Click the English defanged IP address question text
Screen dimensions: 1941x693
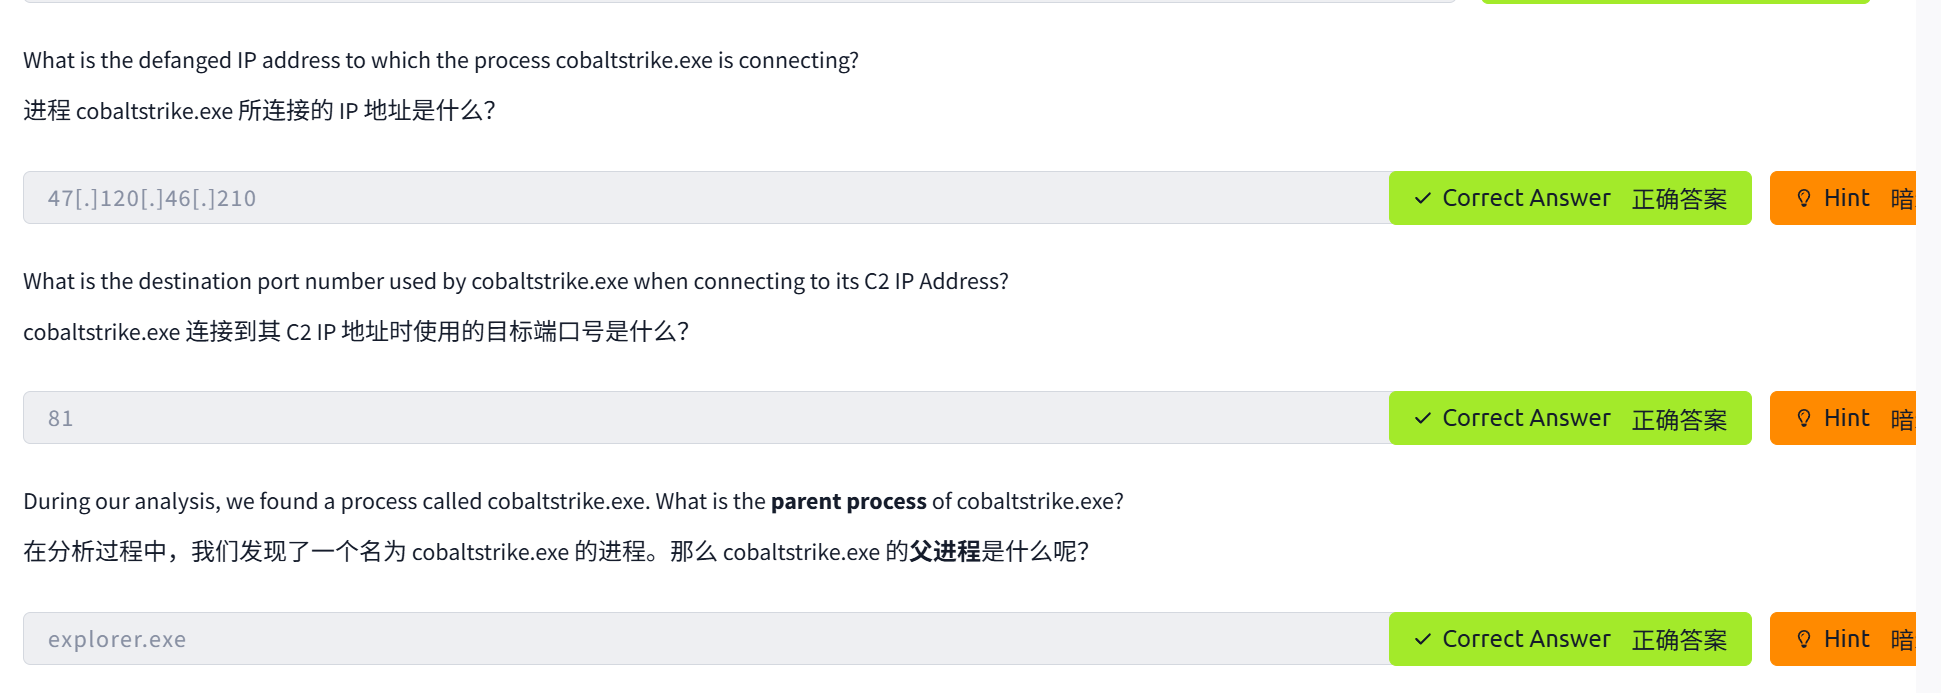tap(441, 60)
